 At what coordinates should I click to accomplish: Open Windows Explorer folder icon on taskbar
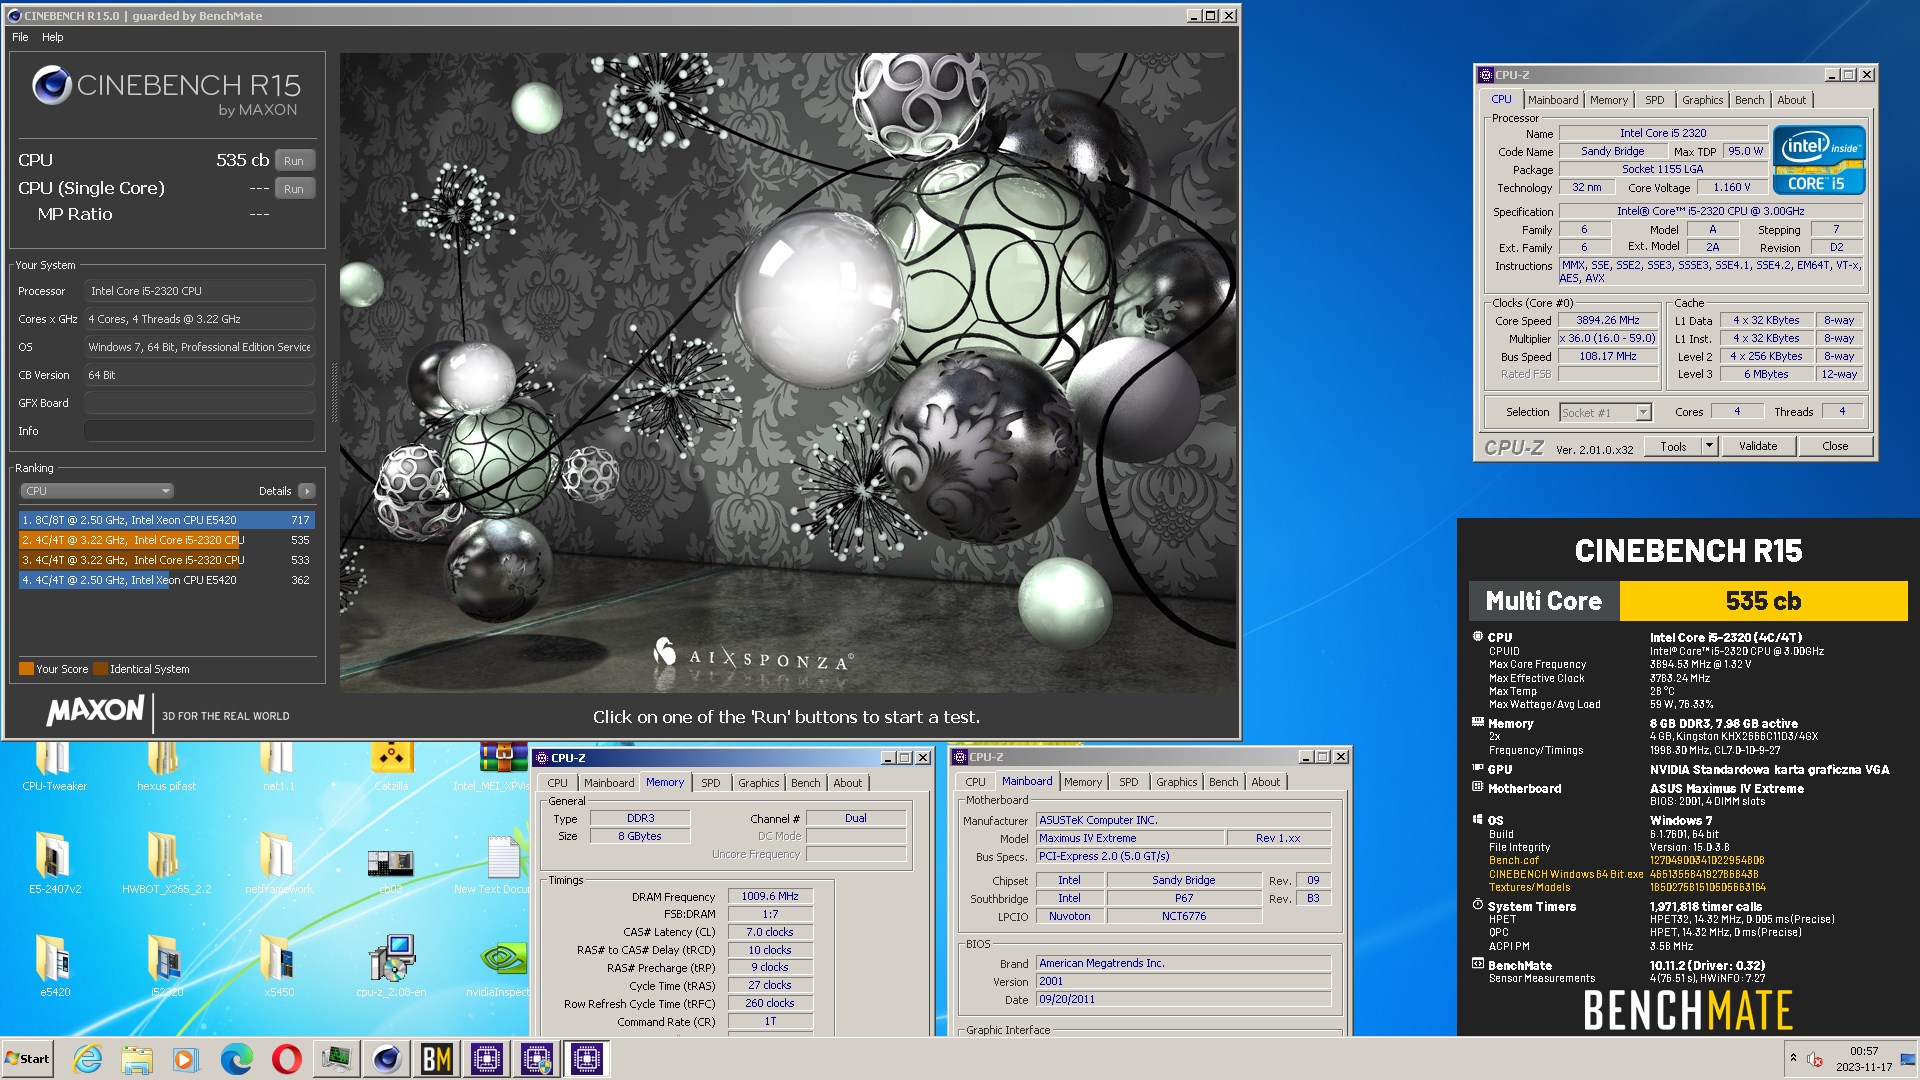(x=137, y=1059)
